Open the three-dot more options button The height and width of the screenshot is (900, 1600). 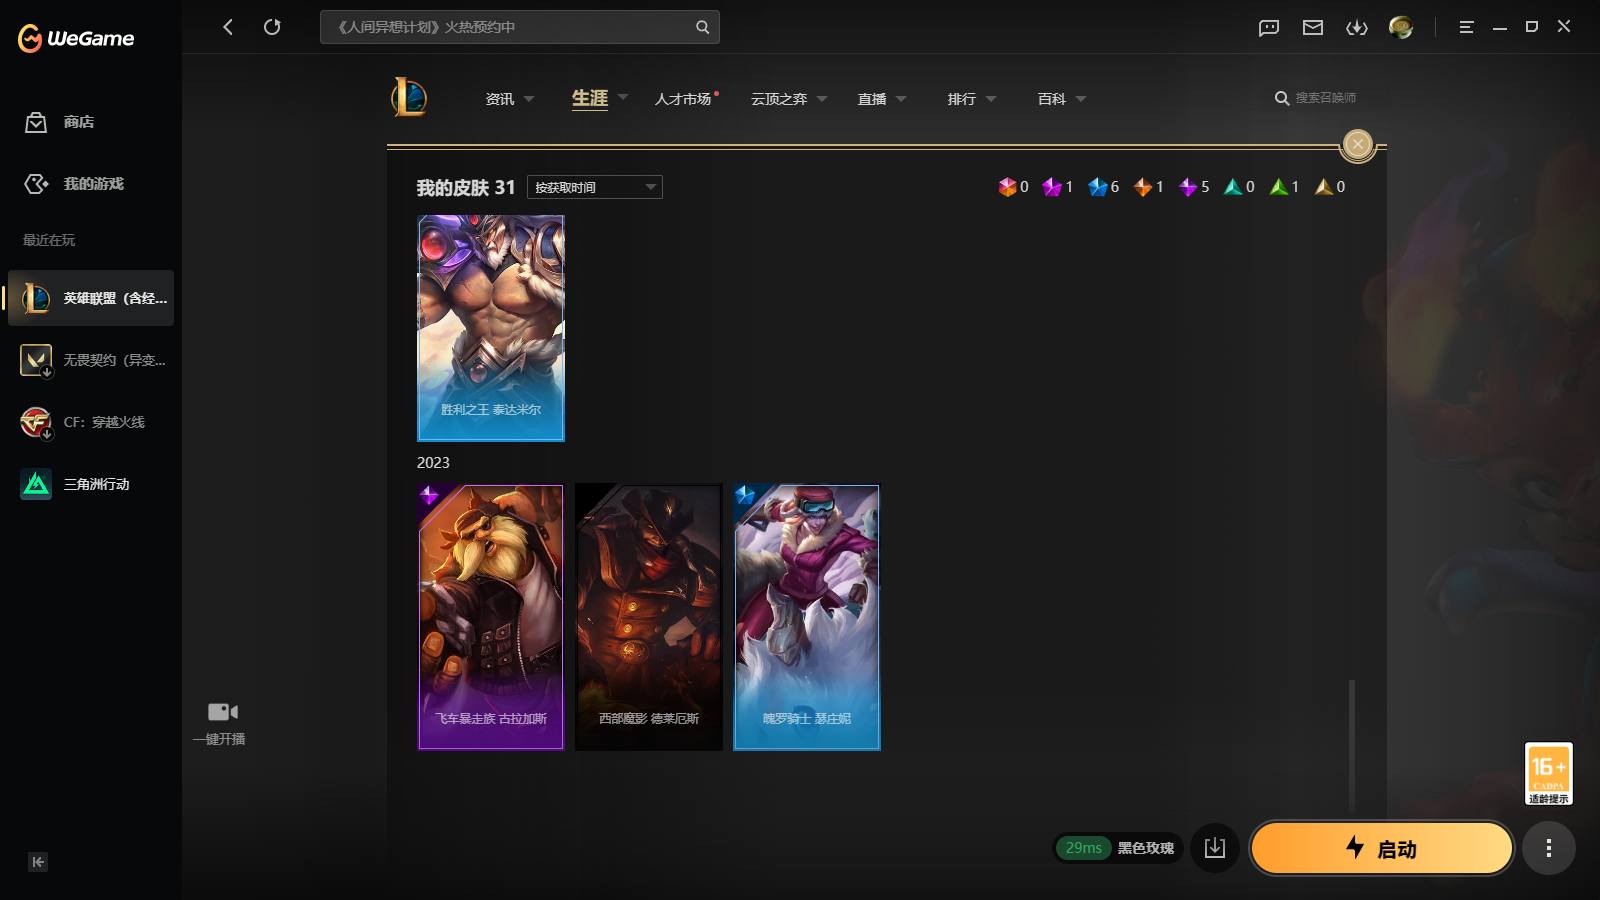(1549, 848)
